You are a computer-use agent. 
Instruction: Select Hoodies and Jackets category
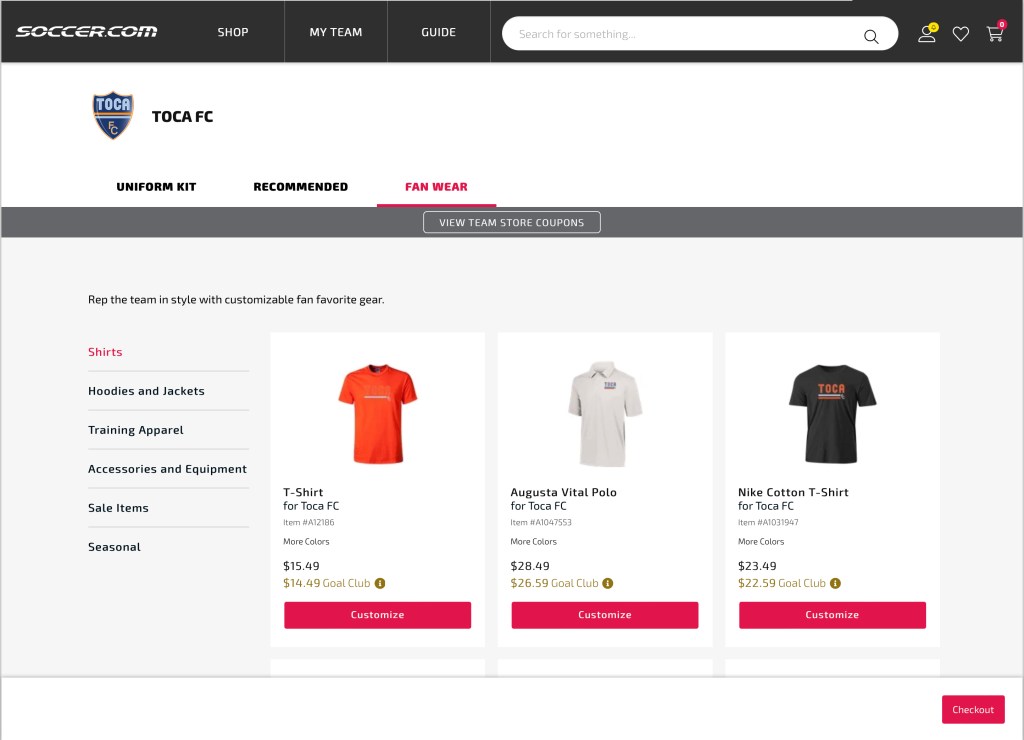coord(146,391)
